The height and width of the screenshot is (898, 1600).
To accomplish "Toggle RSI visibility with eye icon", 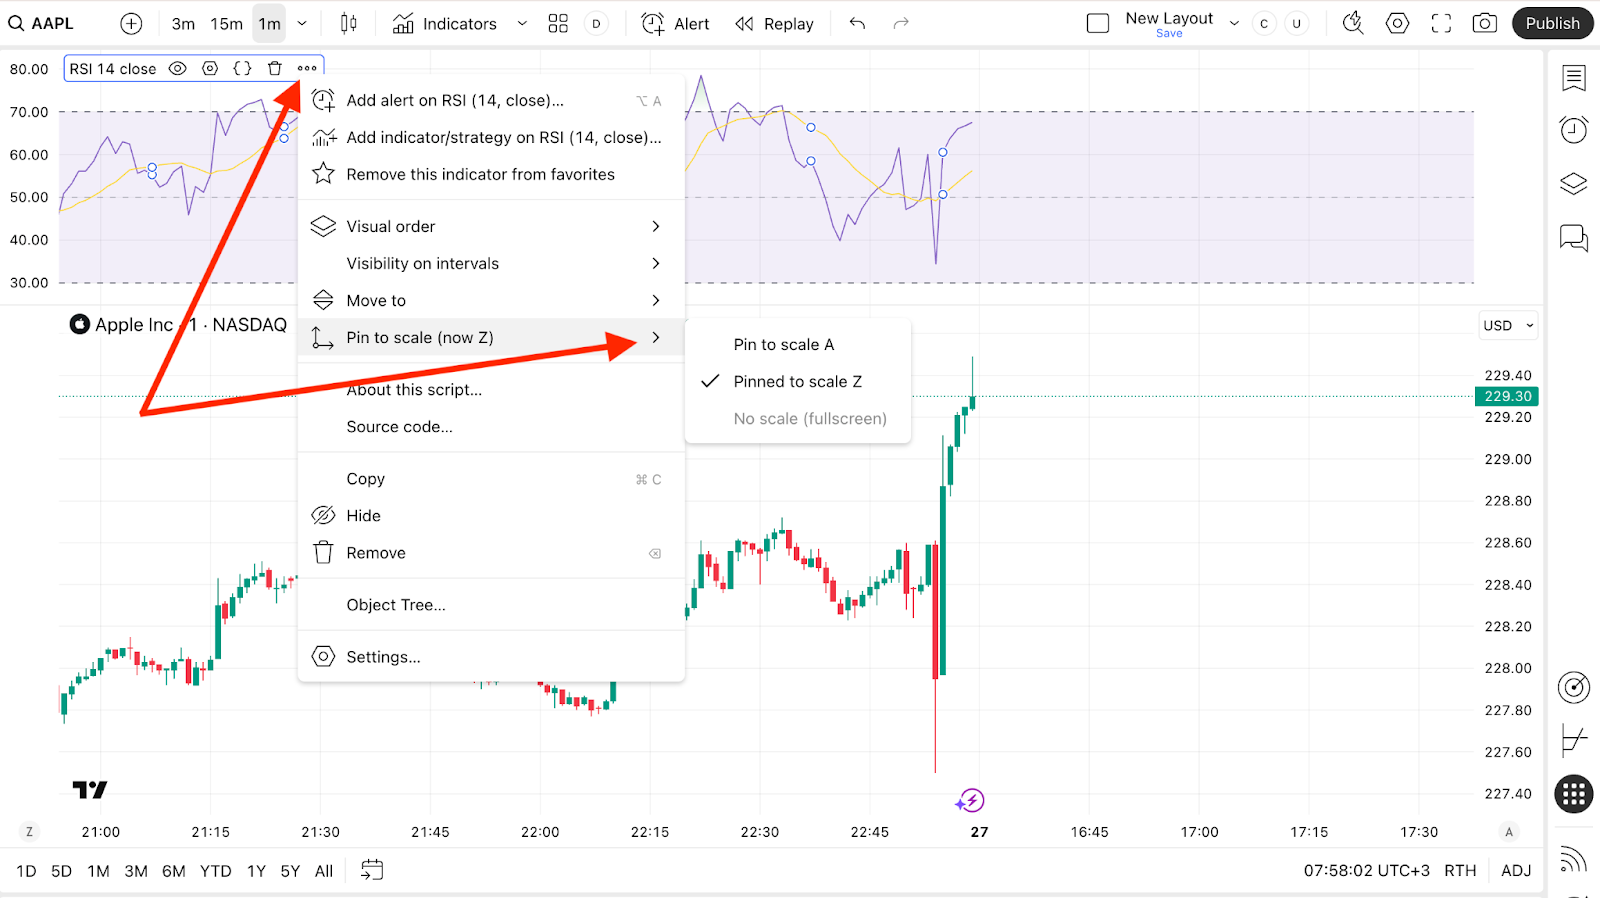I will click(178, 69).
